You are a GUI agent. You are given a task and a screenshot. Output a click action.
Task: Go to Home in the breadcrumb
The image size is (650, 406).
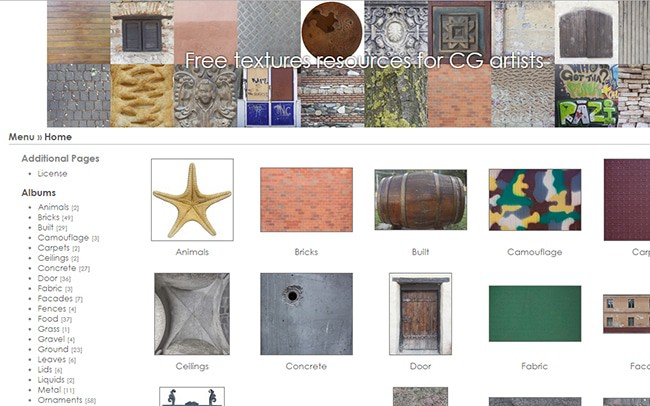pyautogui.click(x=58, y=136)
